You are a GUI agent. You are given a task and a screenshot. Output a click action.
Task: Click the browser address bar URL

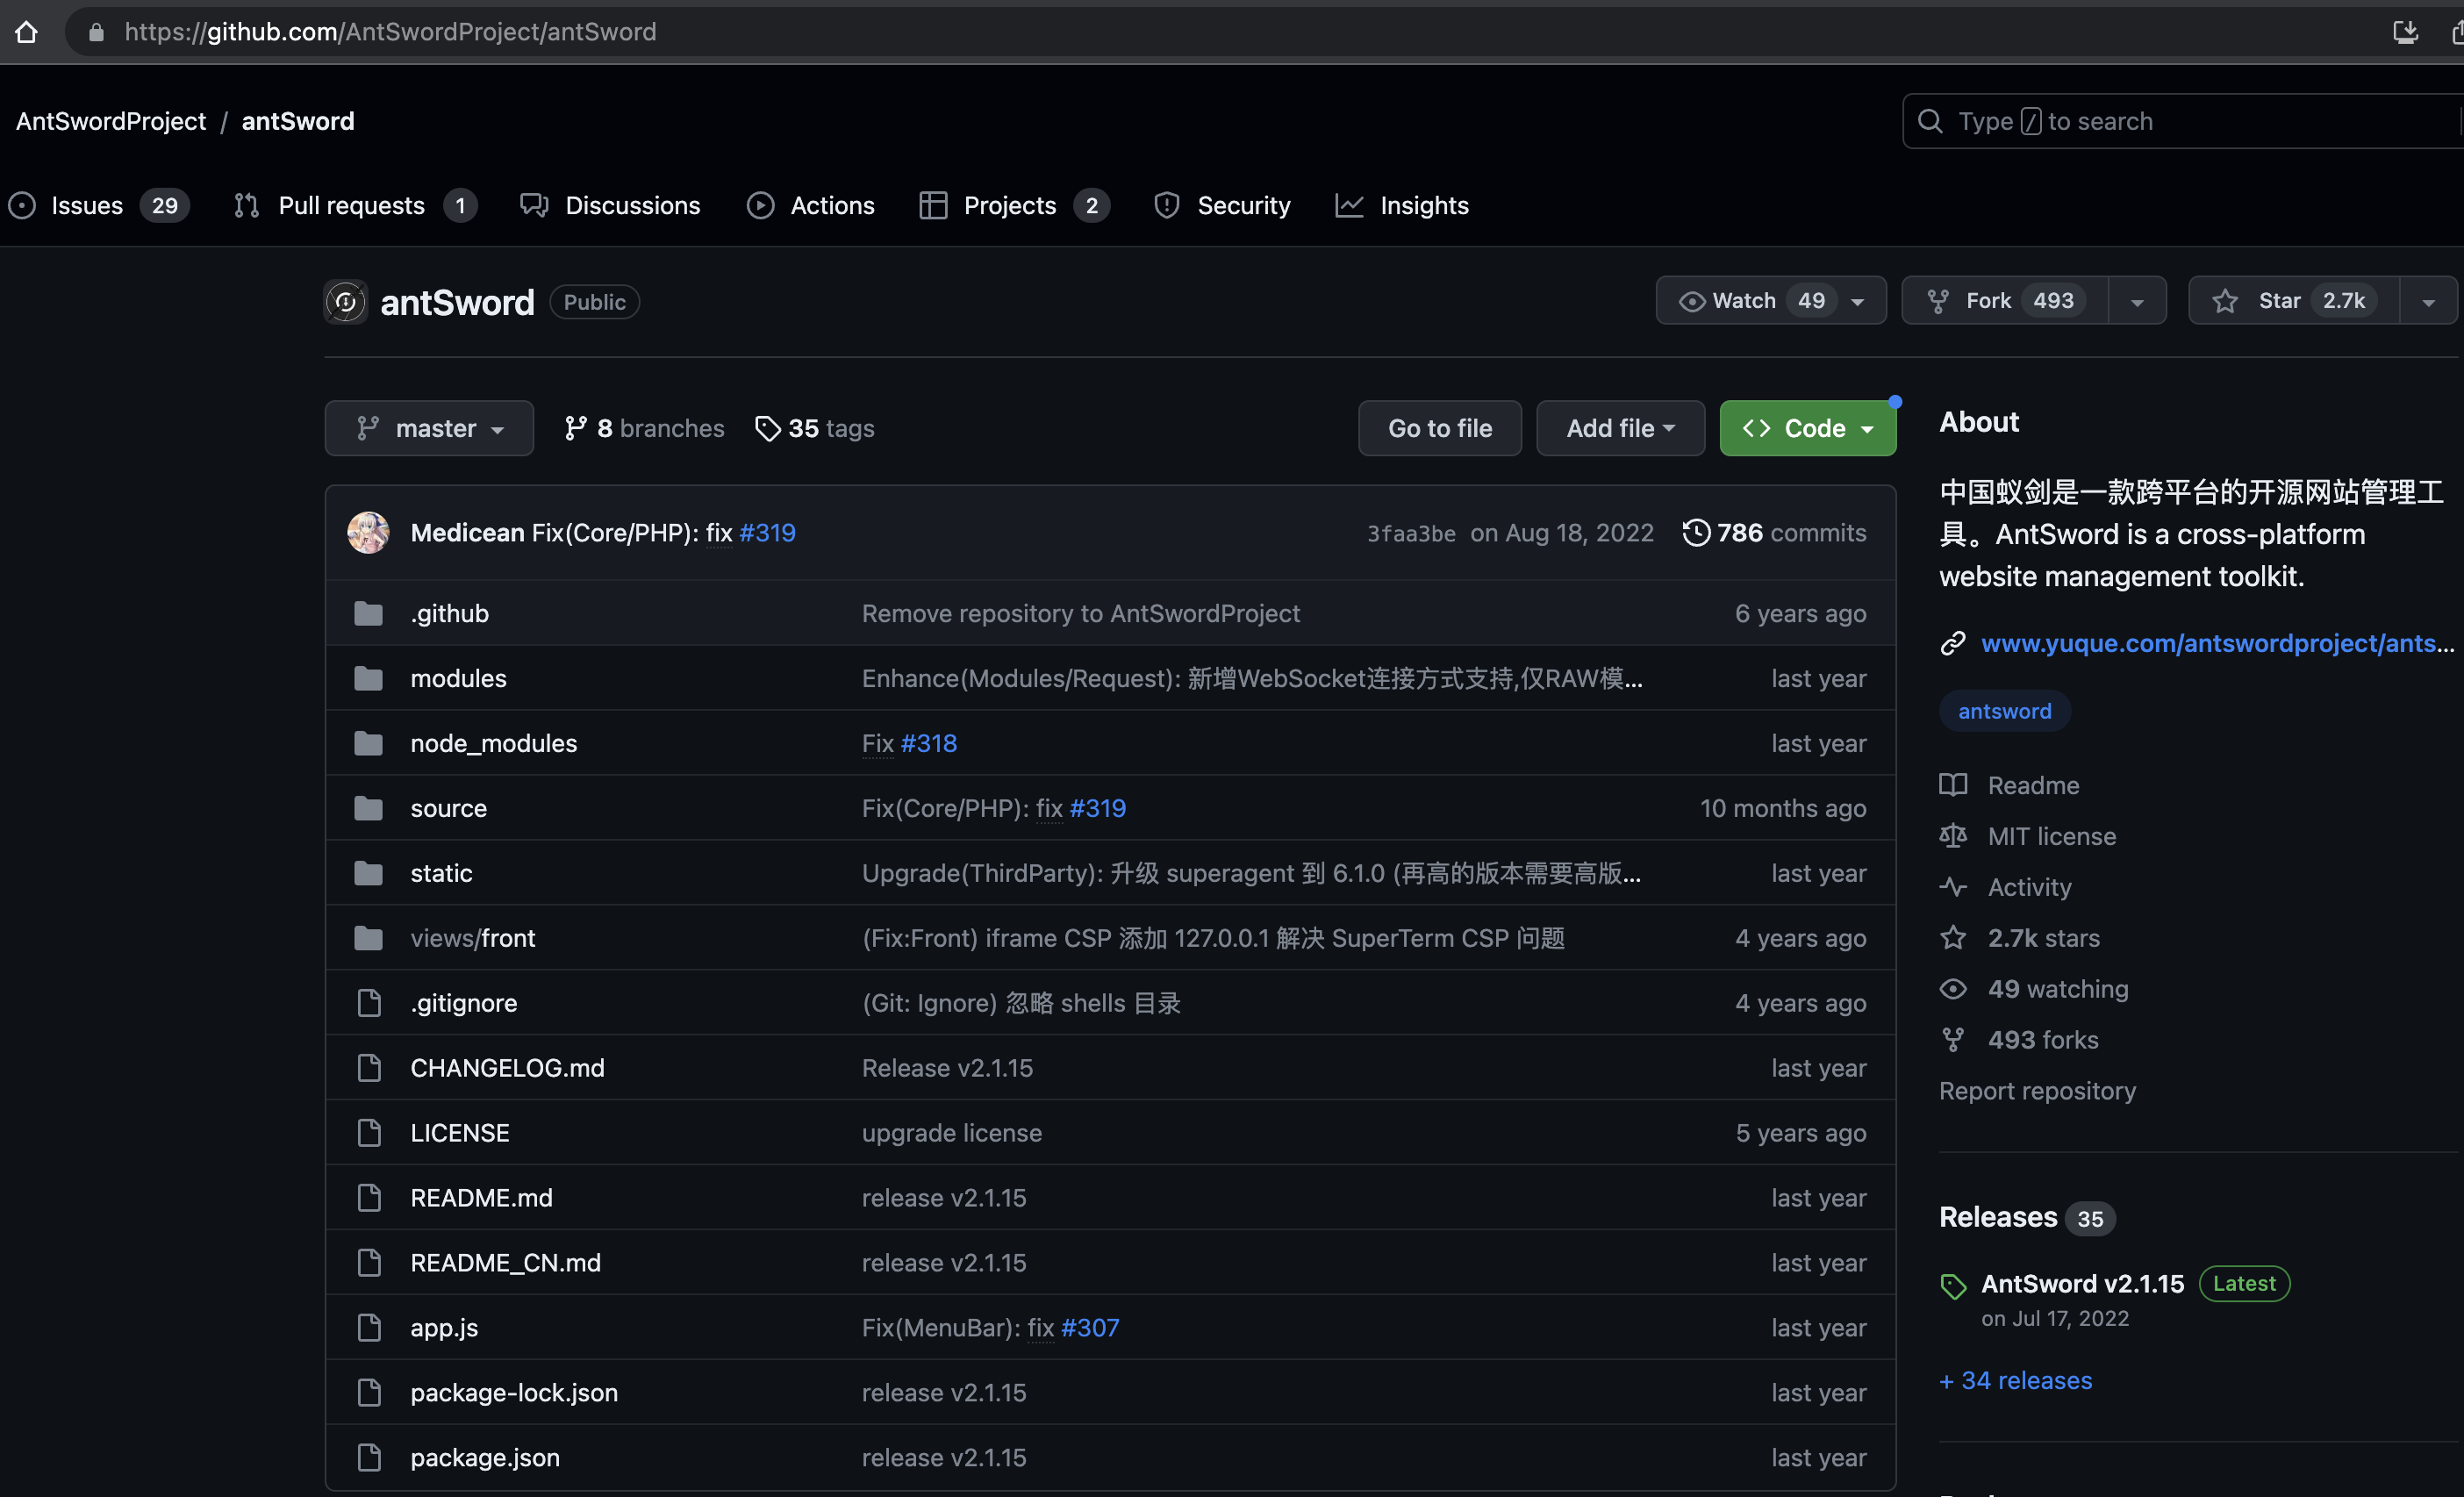click(390, 32)
